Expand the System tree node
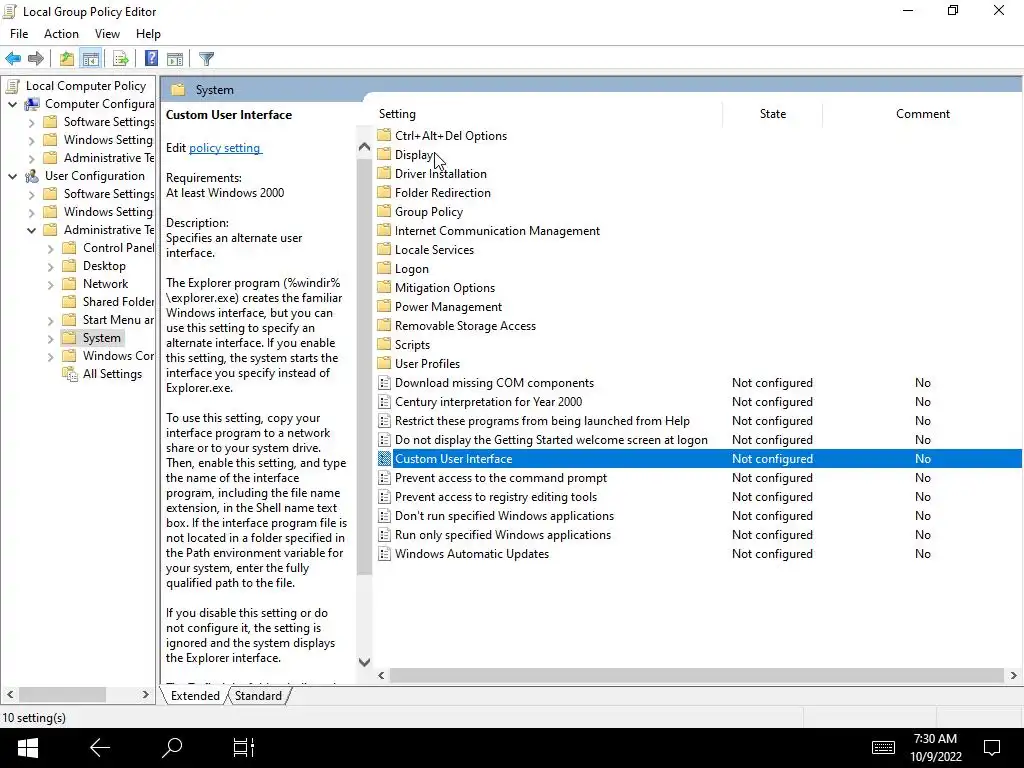This screenshot has height=768, width=1024. click(50, 338)
